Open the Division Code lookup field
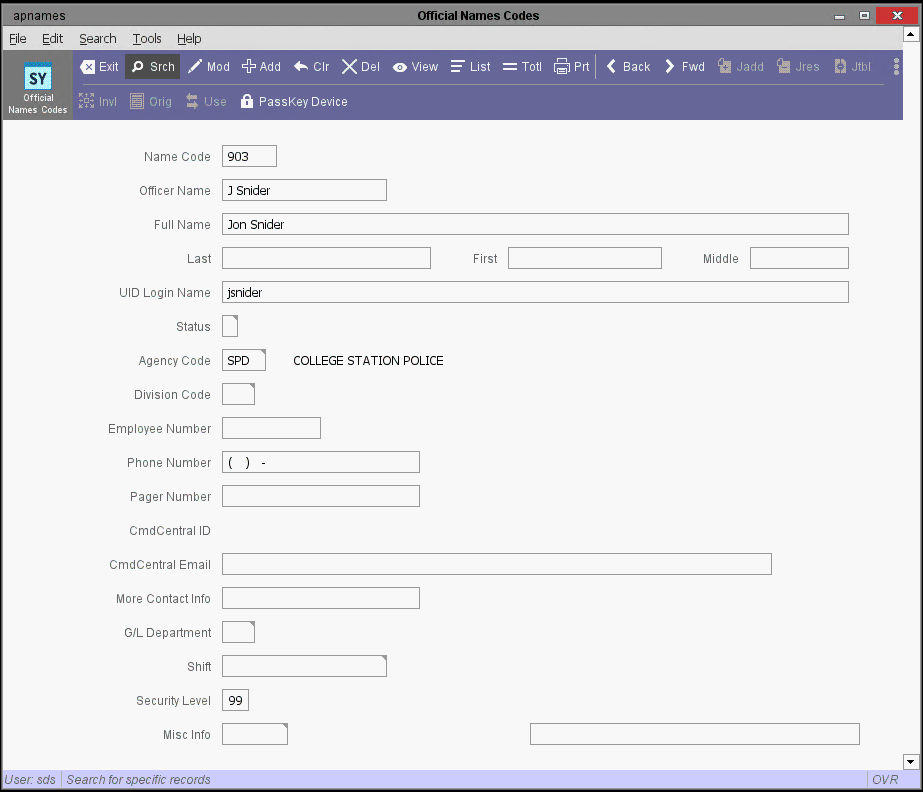The width and height of the screenshot is (923, 792). click(x=238, y=395)
